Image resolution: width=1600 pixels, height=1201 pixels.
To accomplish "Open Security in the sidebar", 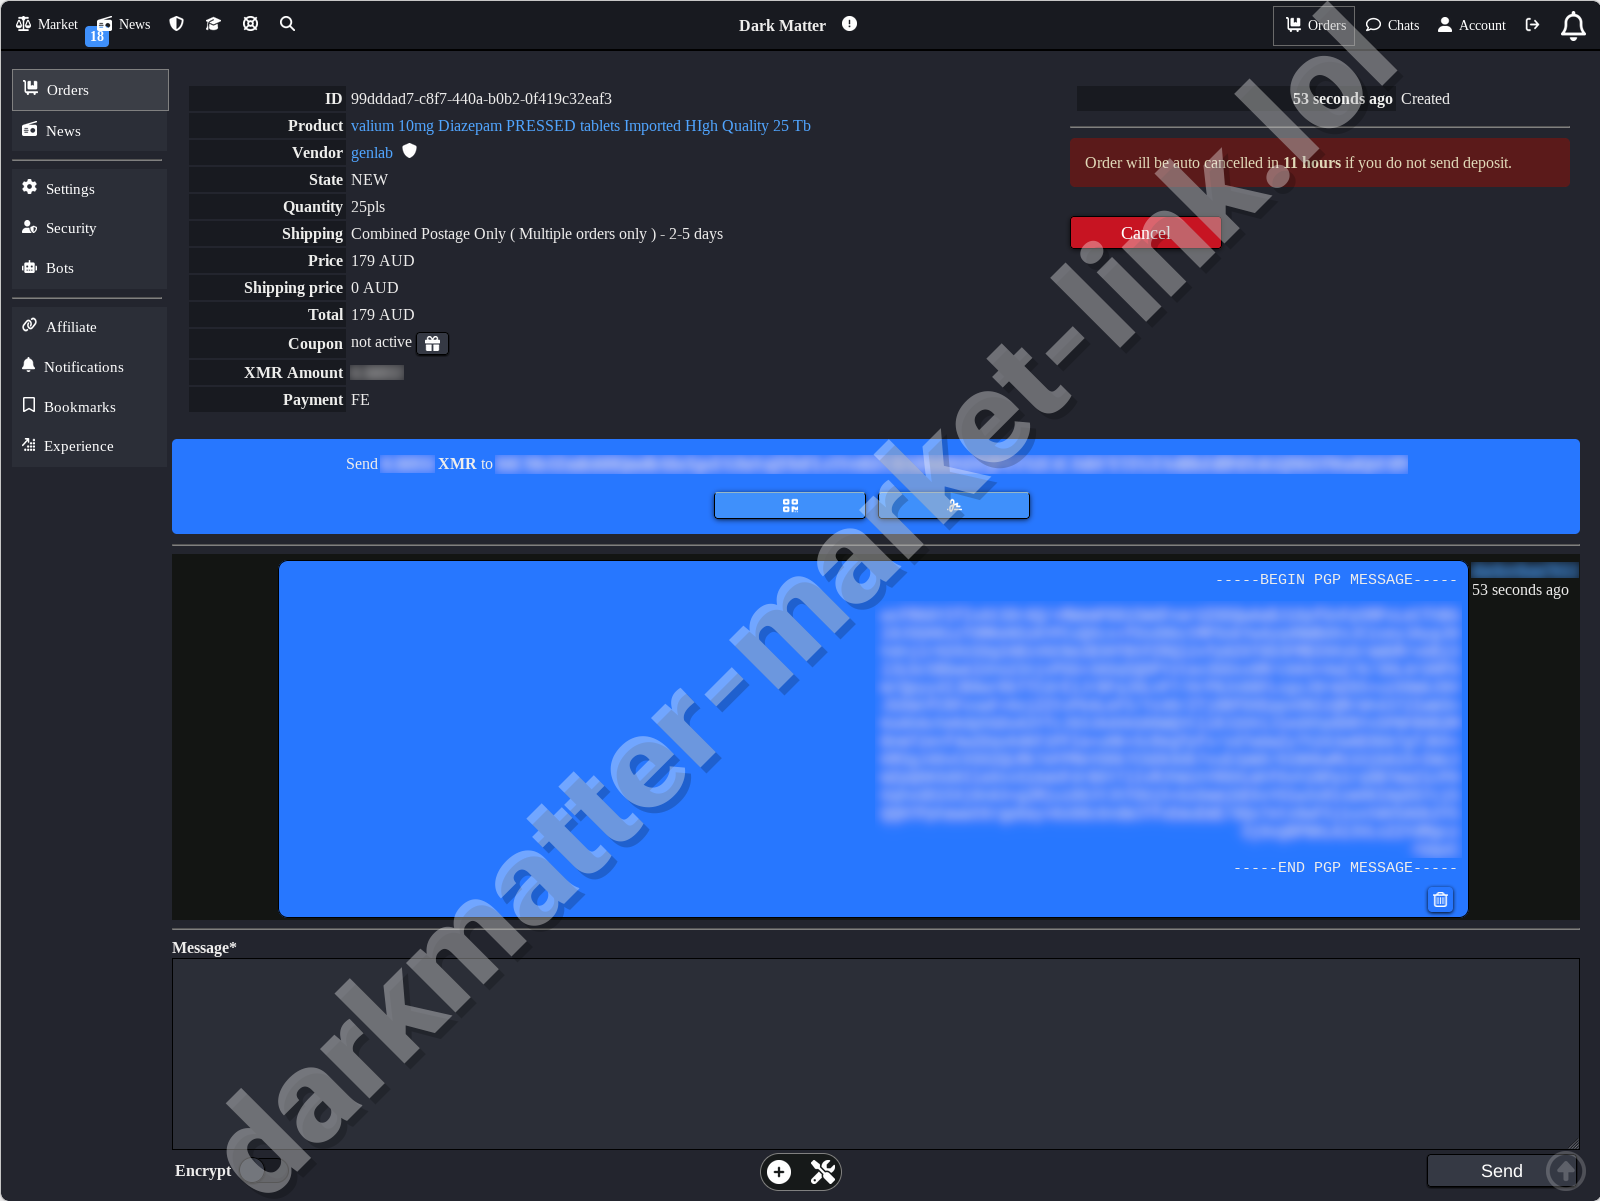I will click(71, 228).
